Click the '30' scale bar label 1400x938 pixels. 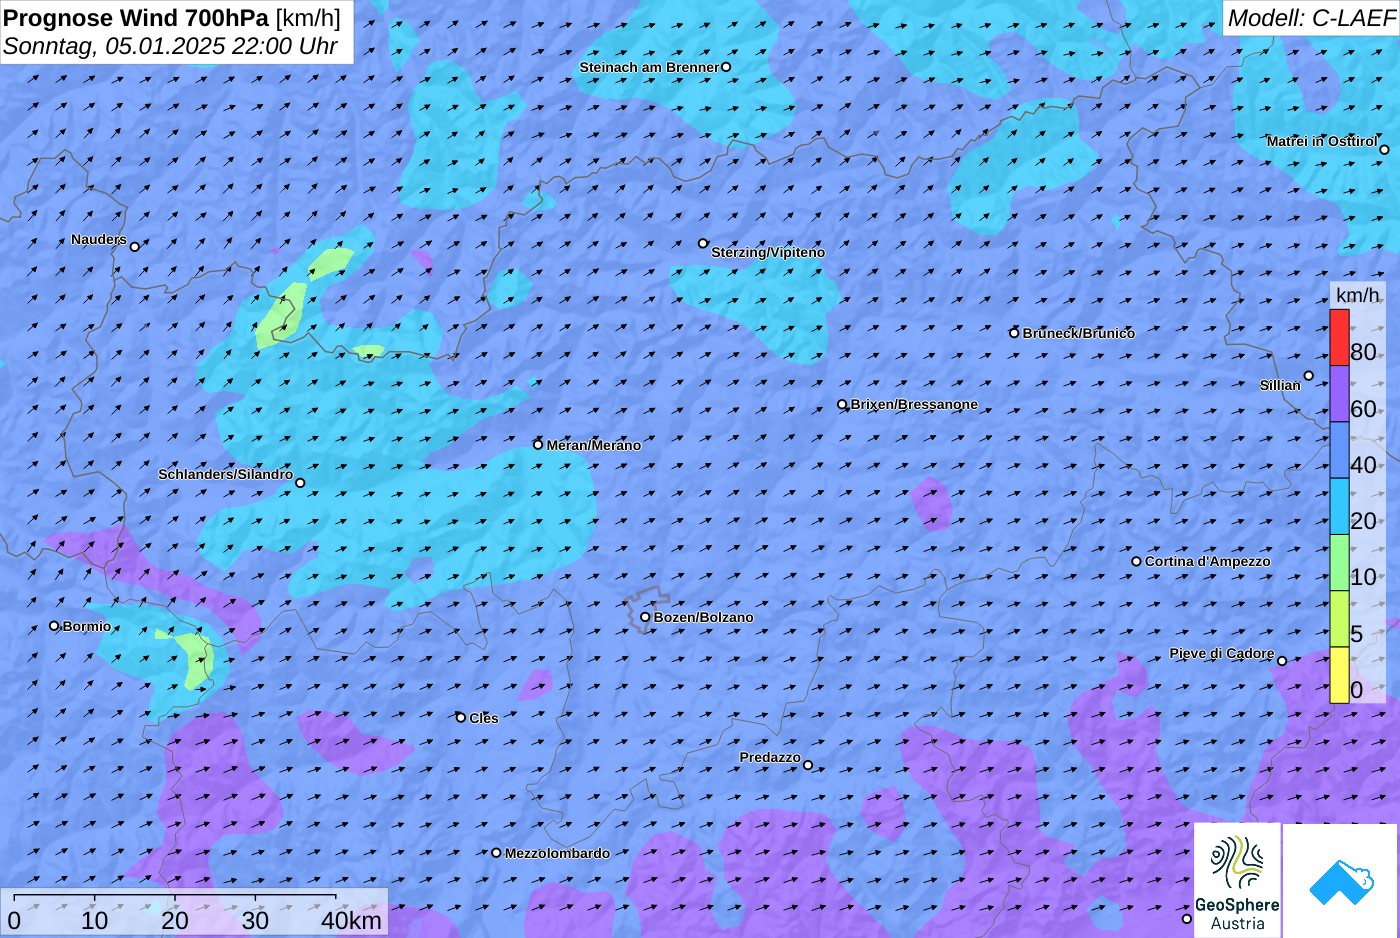[256, 920]
